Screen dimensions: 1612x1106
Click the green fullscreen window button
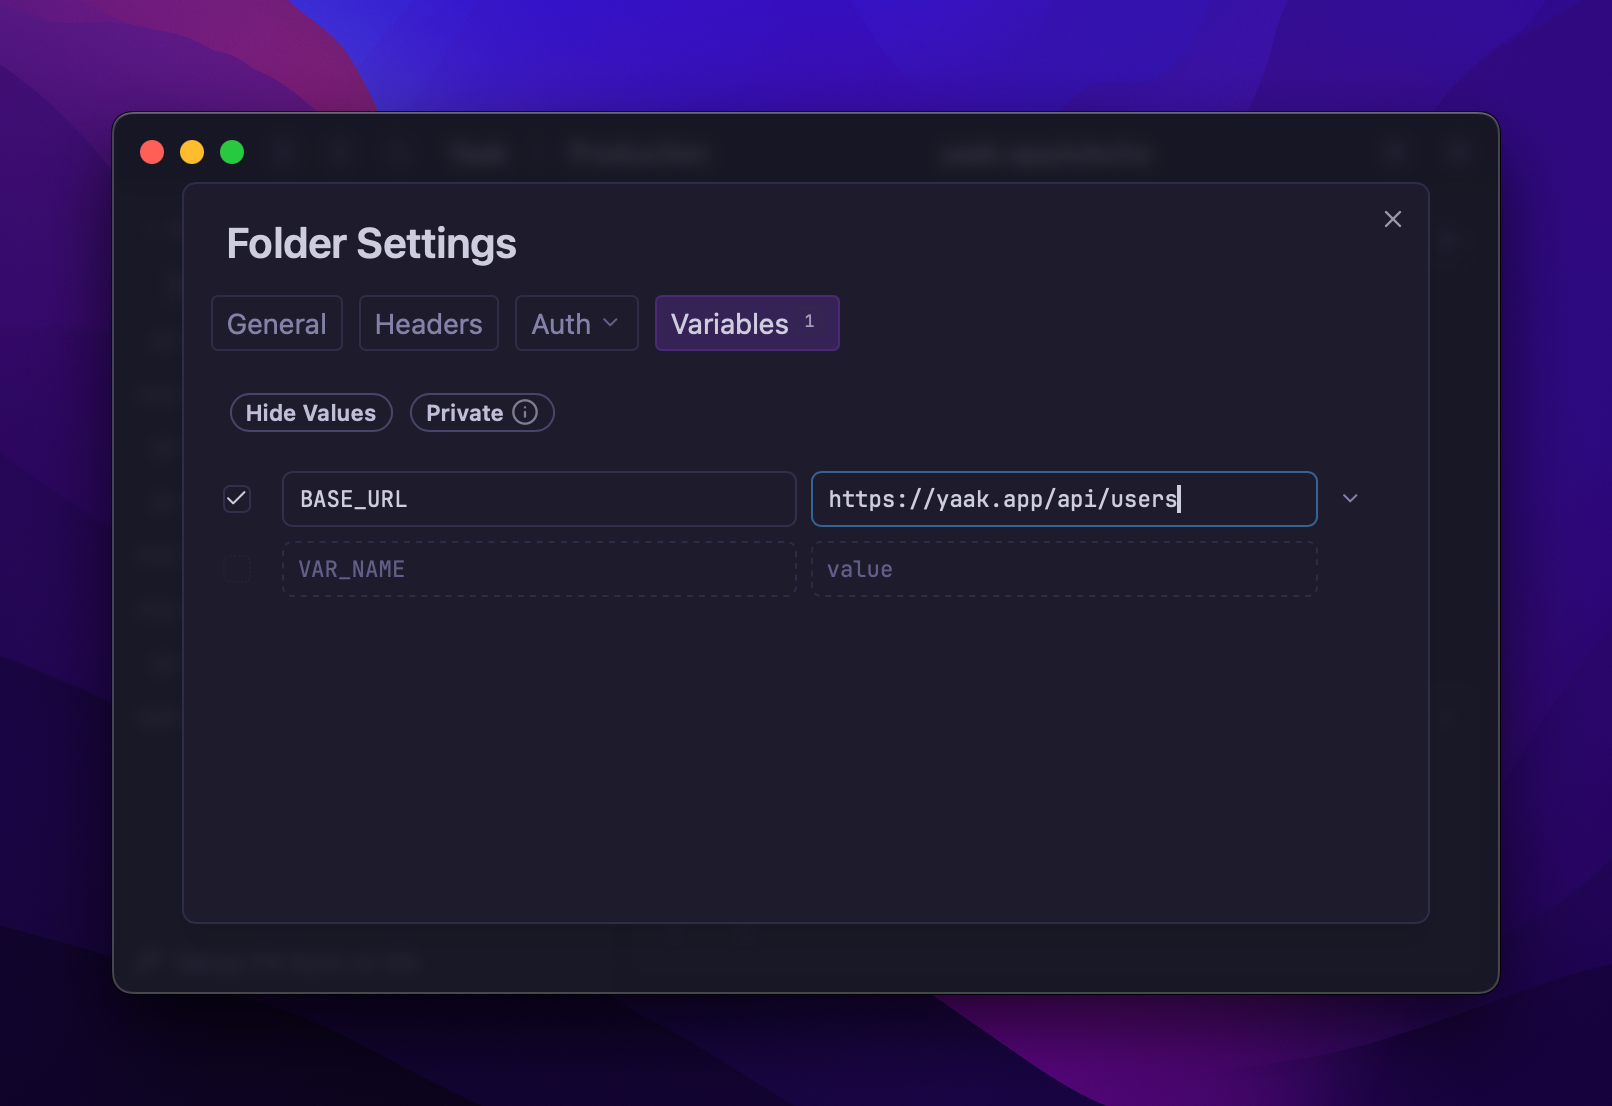pyautogui.click(x=232, y=152)
